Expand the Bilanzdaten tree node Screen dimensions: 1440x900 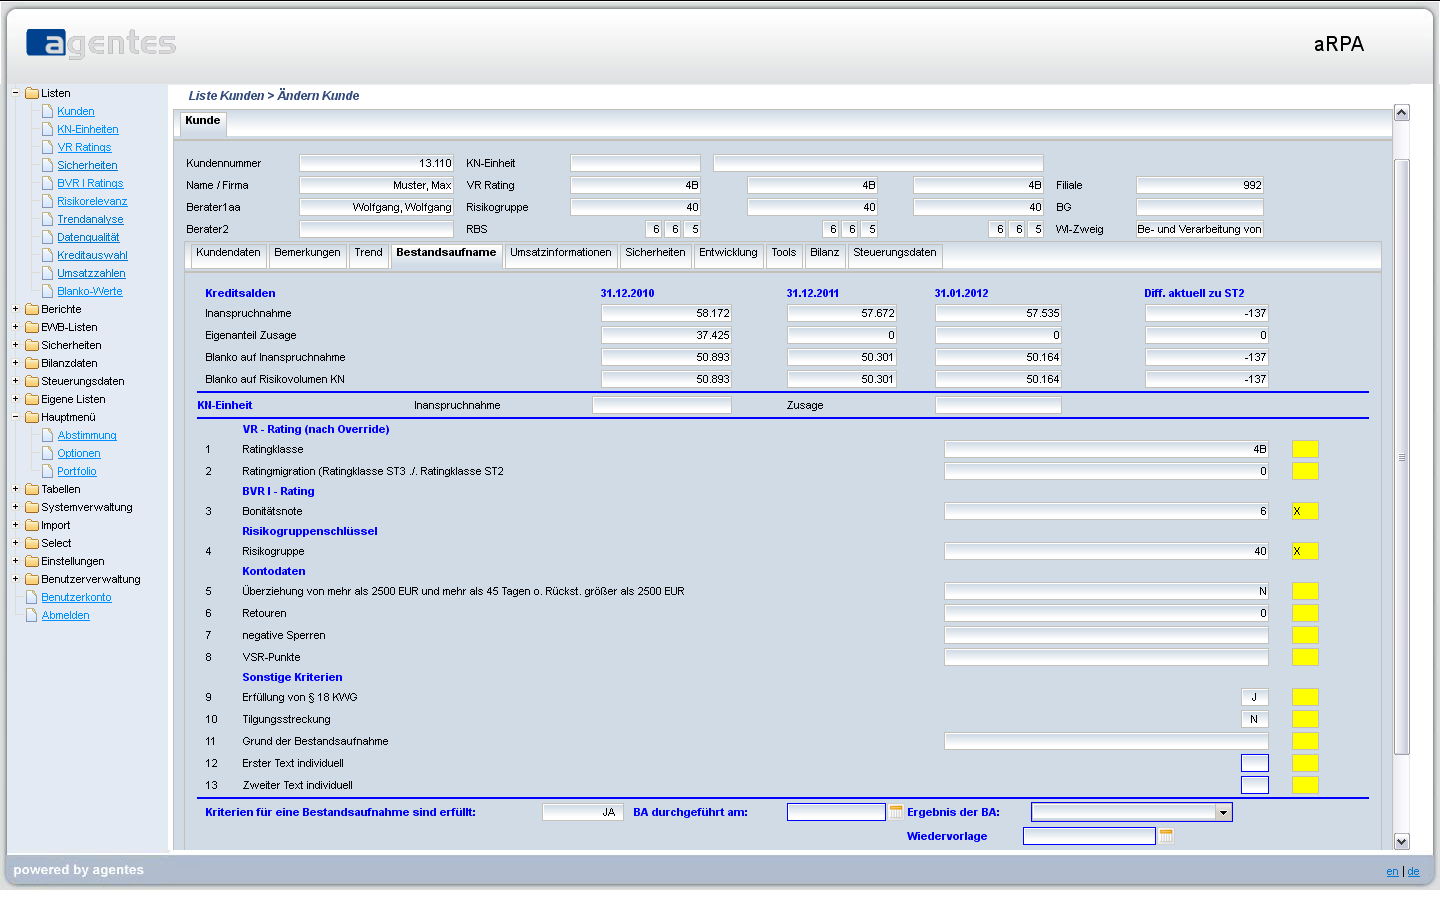pos(15,363)
